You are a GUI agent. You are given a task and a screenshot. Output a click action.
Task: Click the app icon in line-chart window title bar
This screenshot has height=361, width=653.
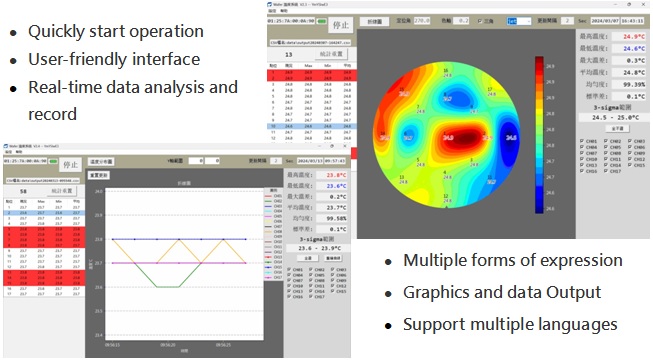coord(6,146)
